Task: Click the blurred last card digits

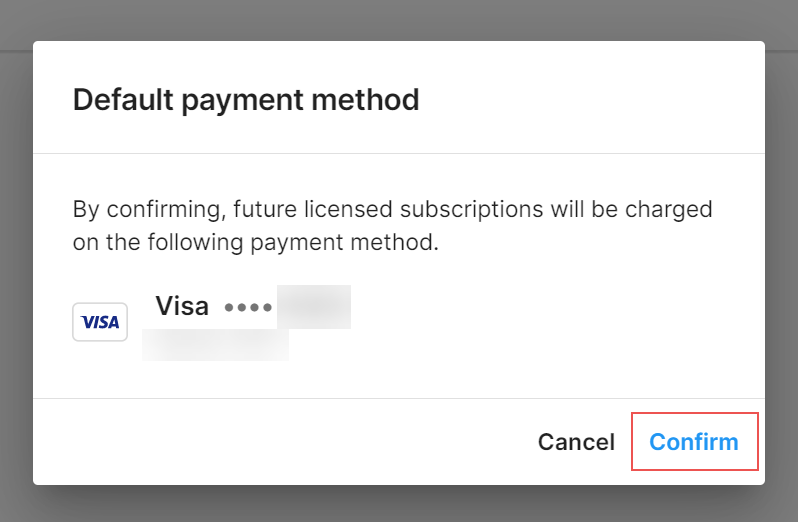Action: point(314,306)
